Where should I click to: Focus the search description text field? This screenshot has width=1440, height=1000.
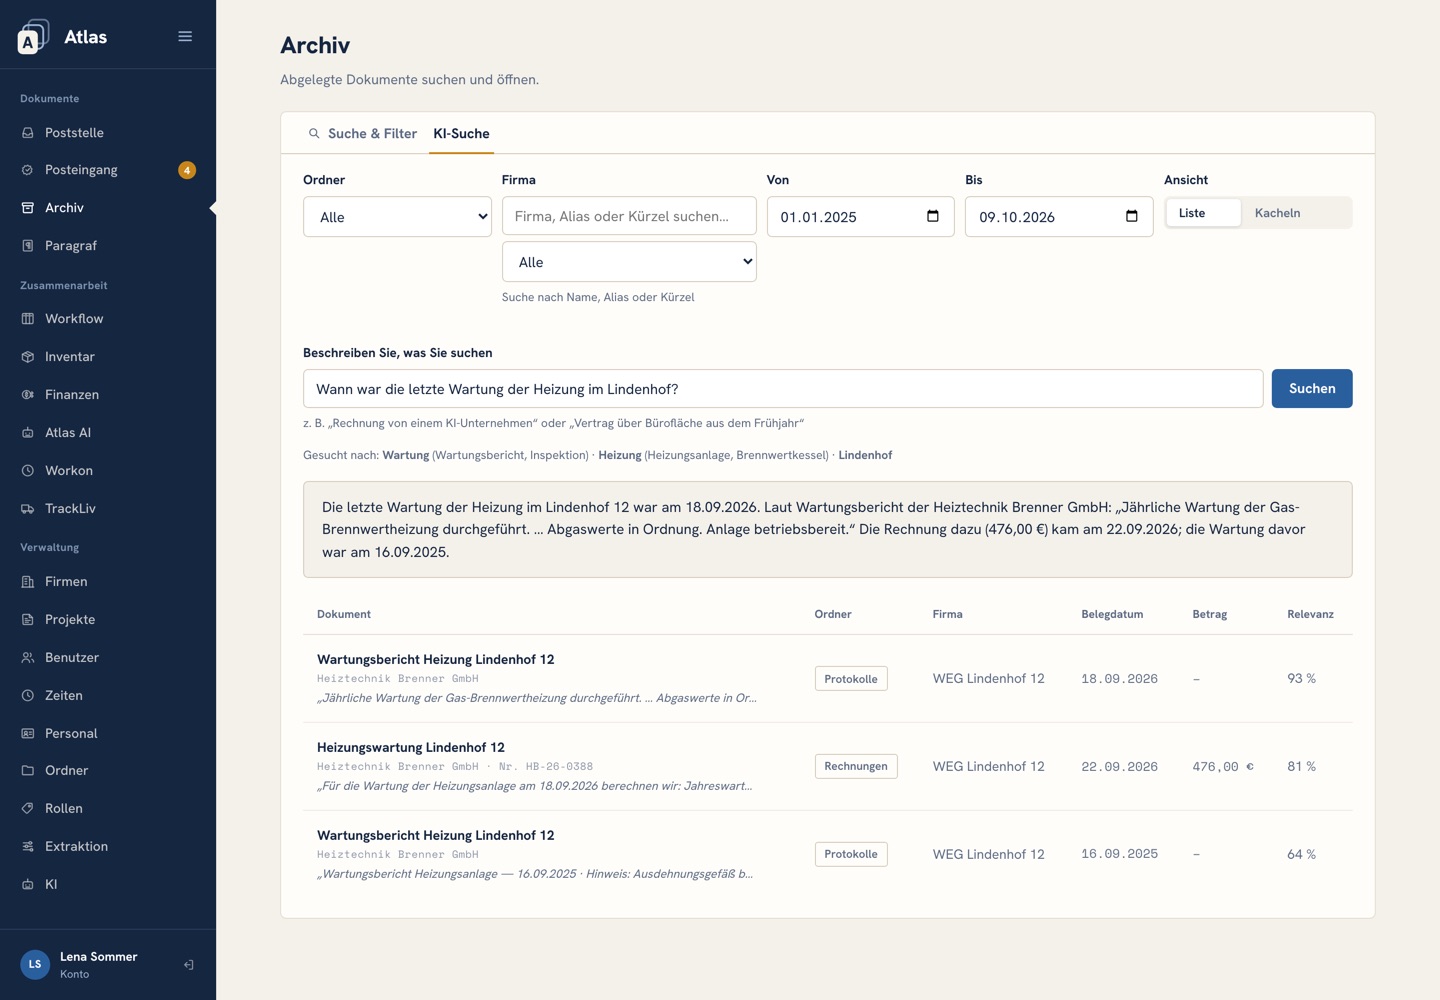point(783,389)
